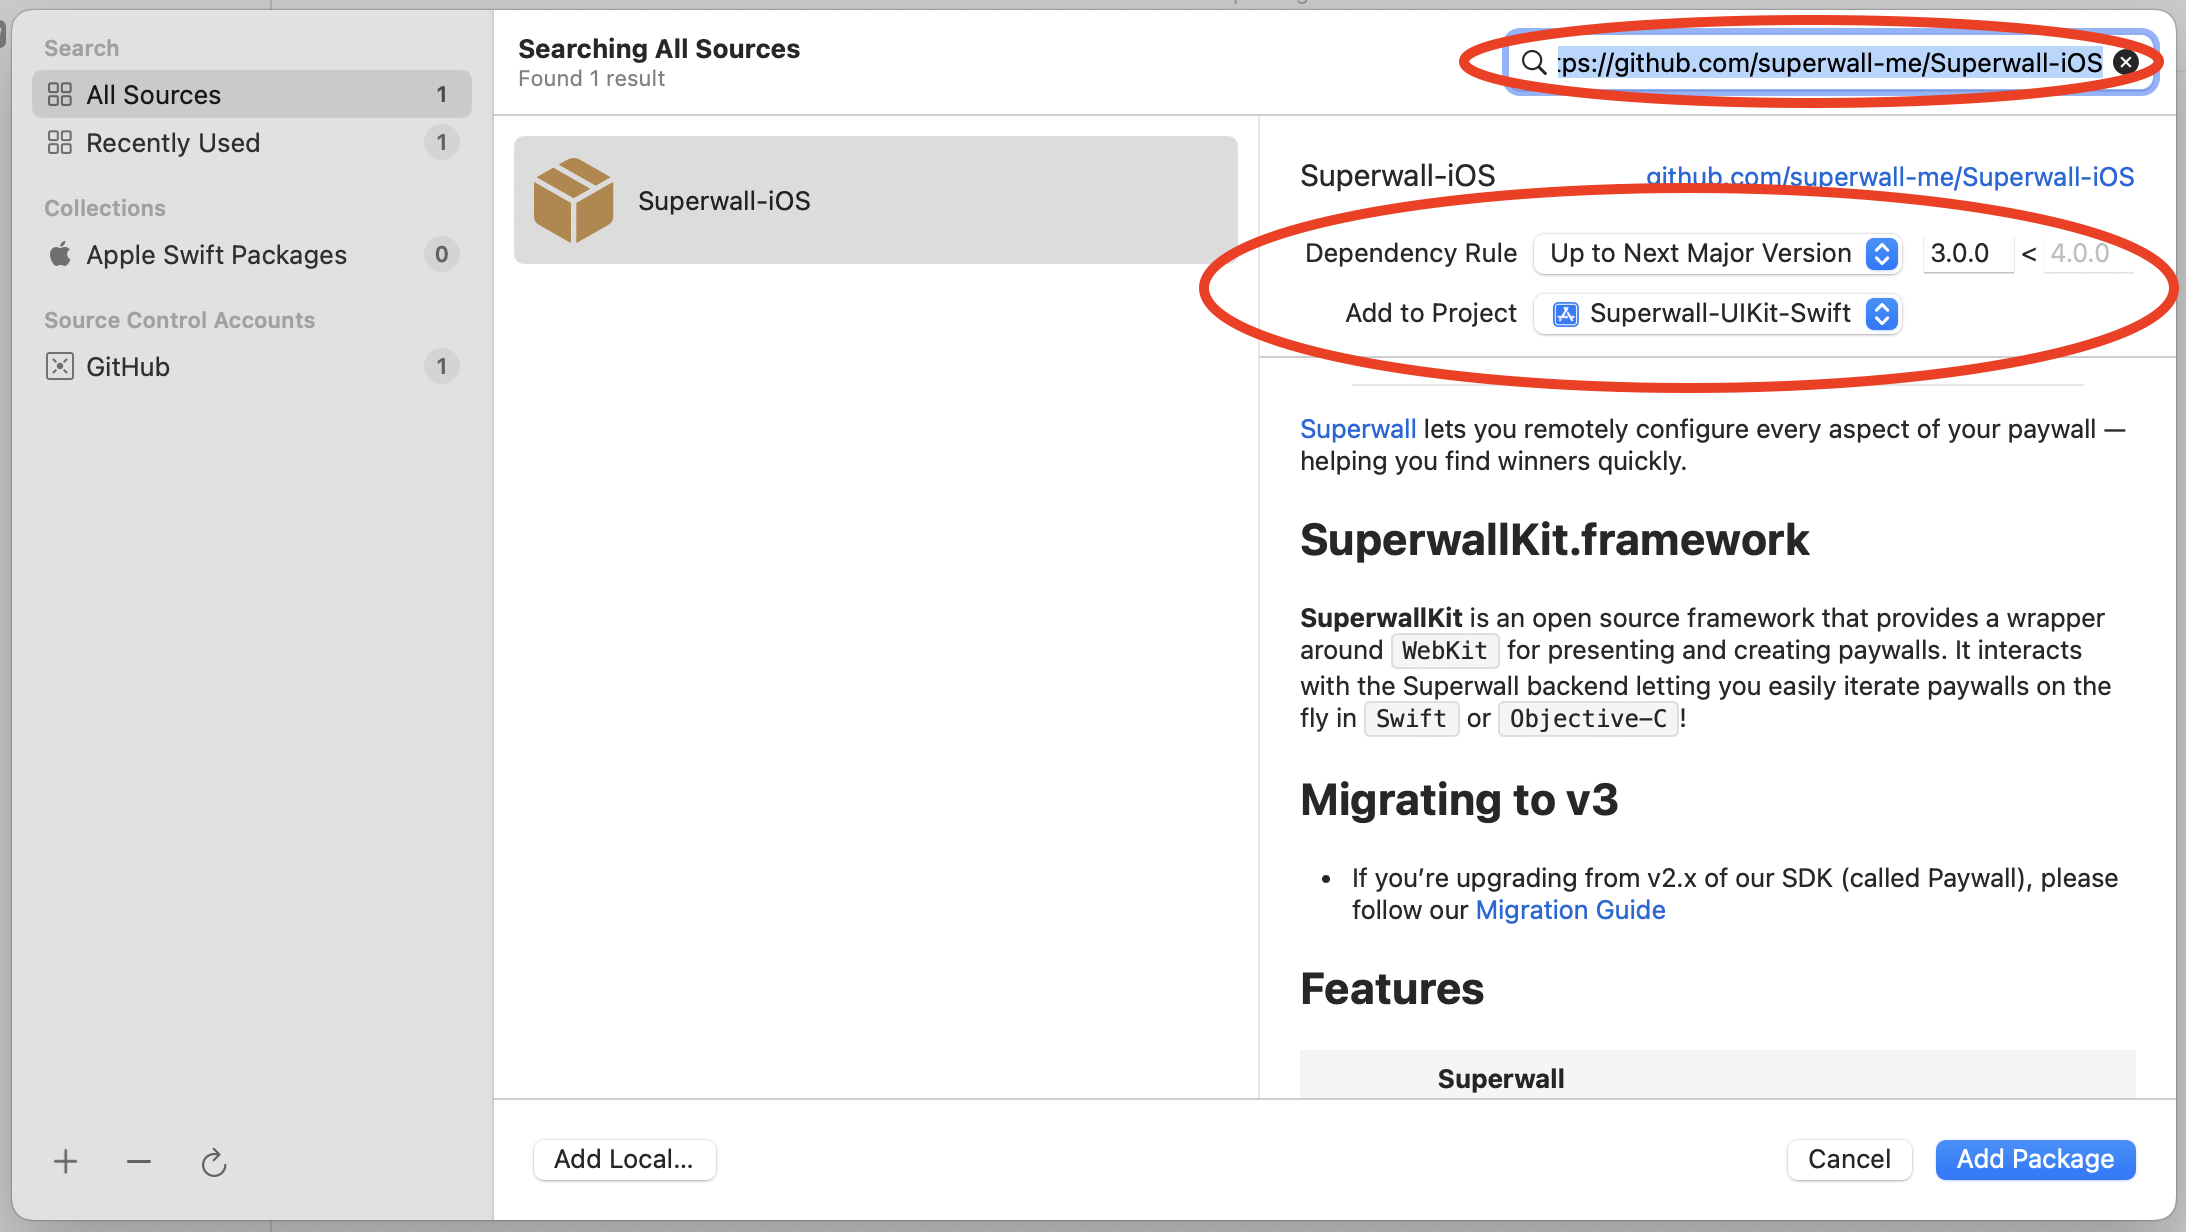The height and width of the screenshot is (1232, 2186).
Task: Click the plus icon to add collection
Action: [66, 1161]
